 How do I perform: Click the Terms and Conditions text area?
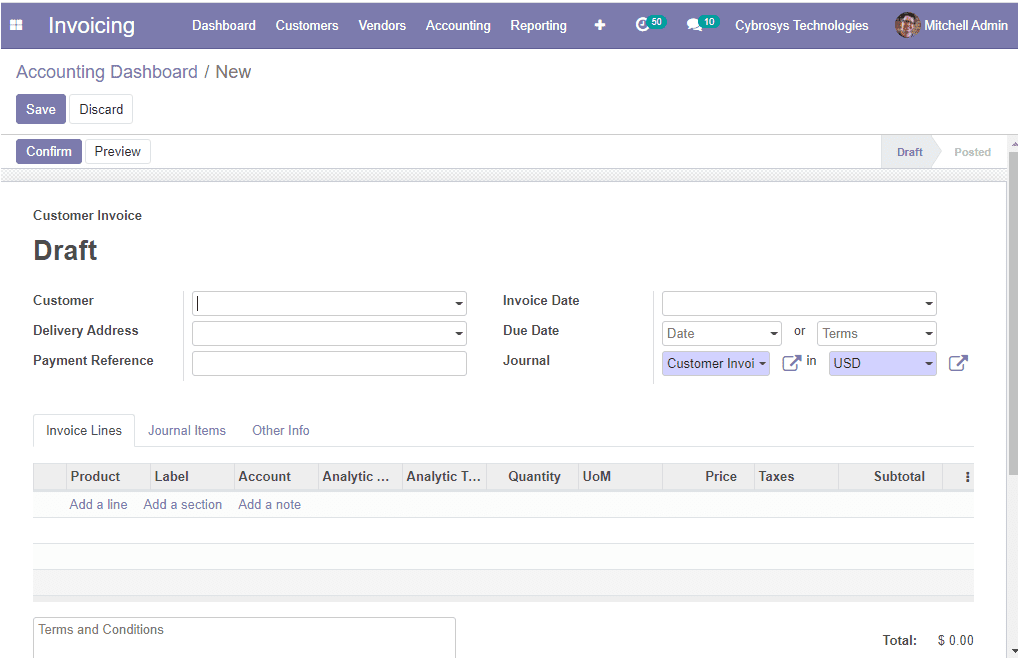point(244,638)
